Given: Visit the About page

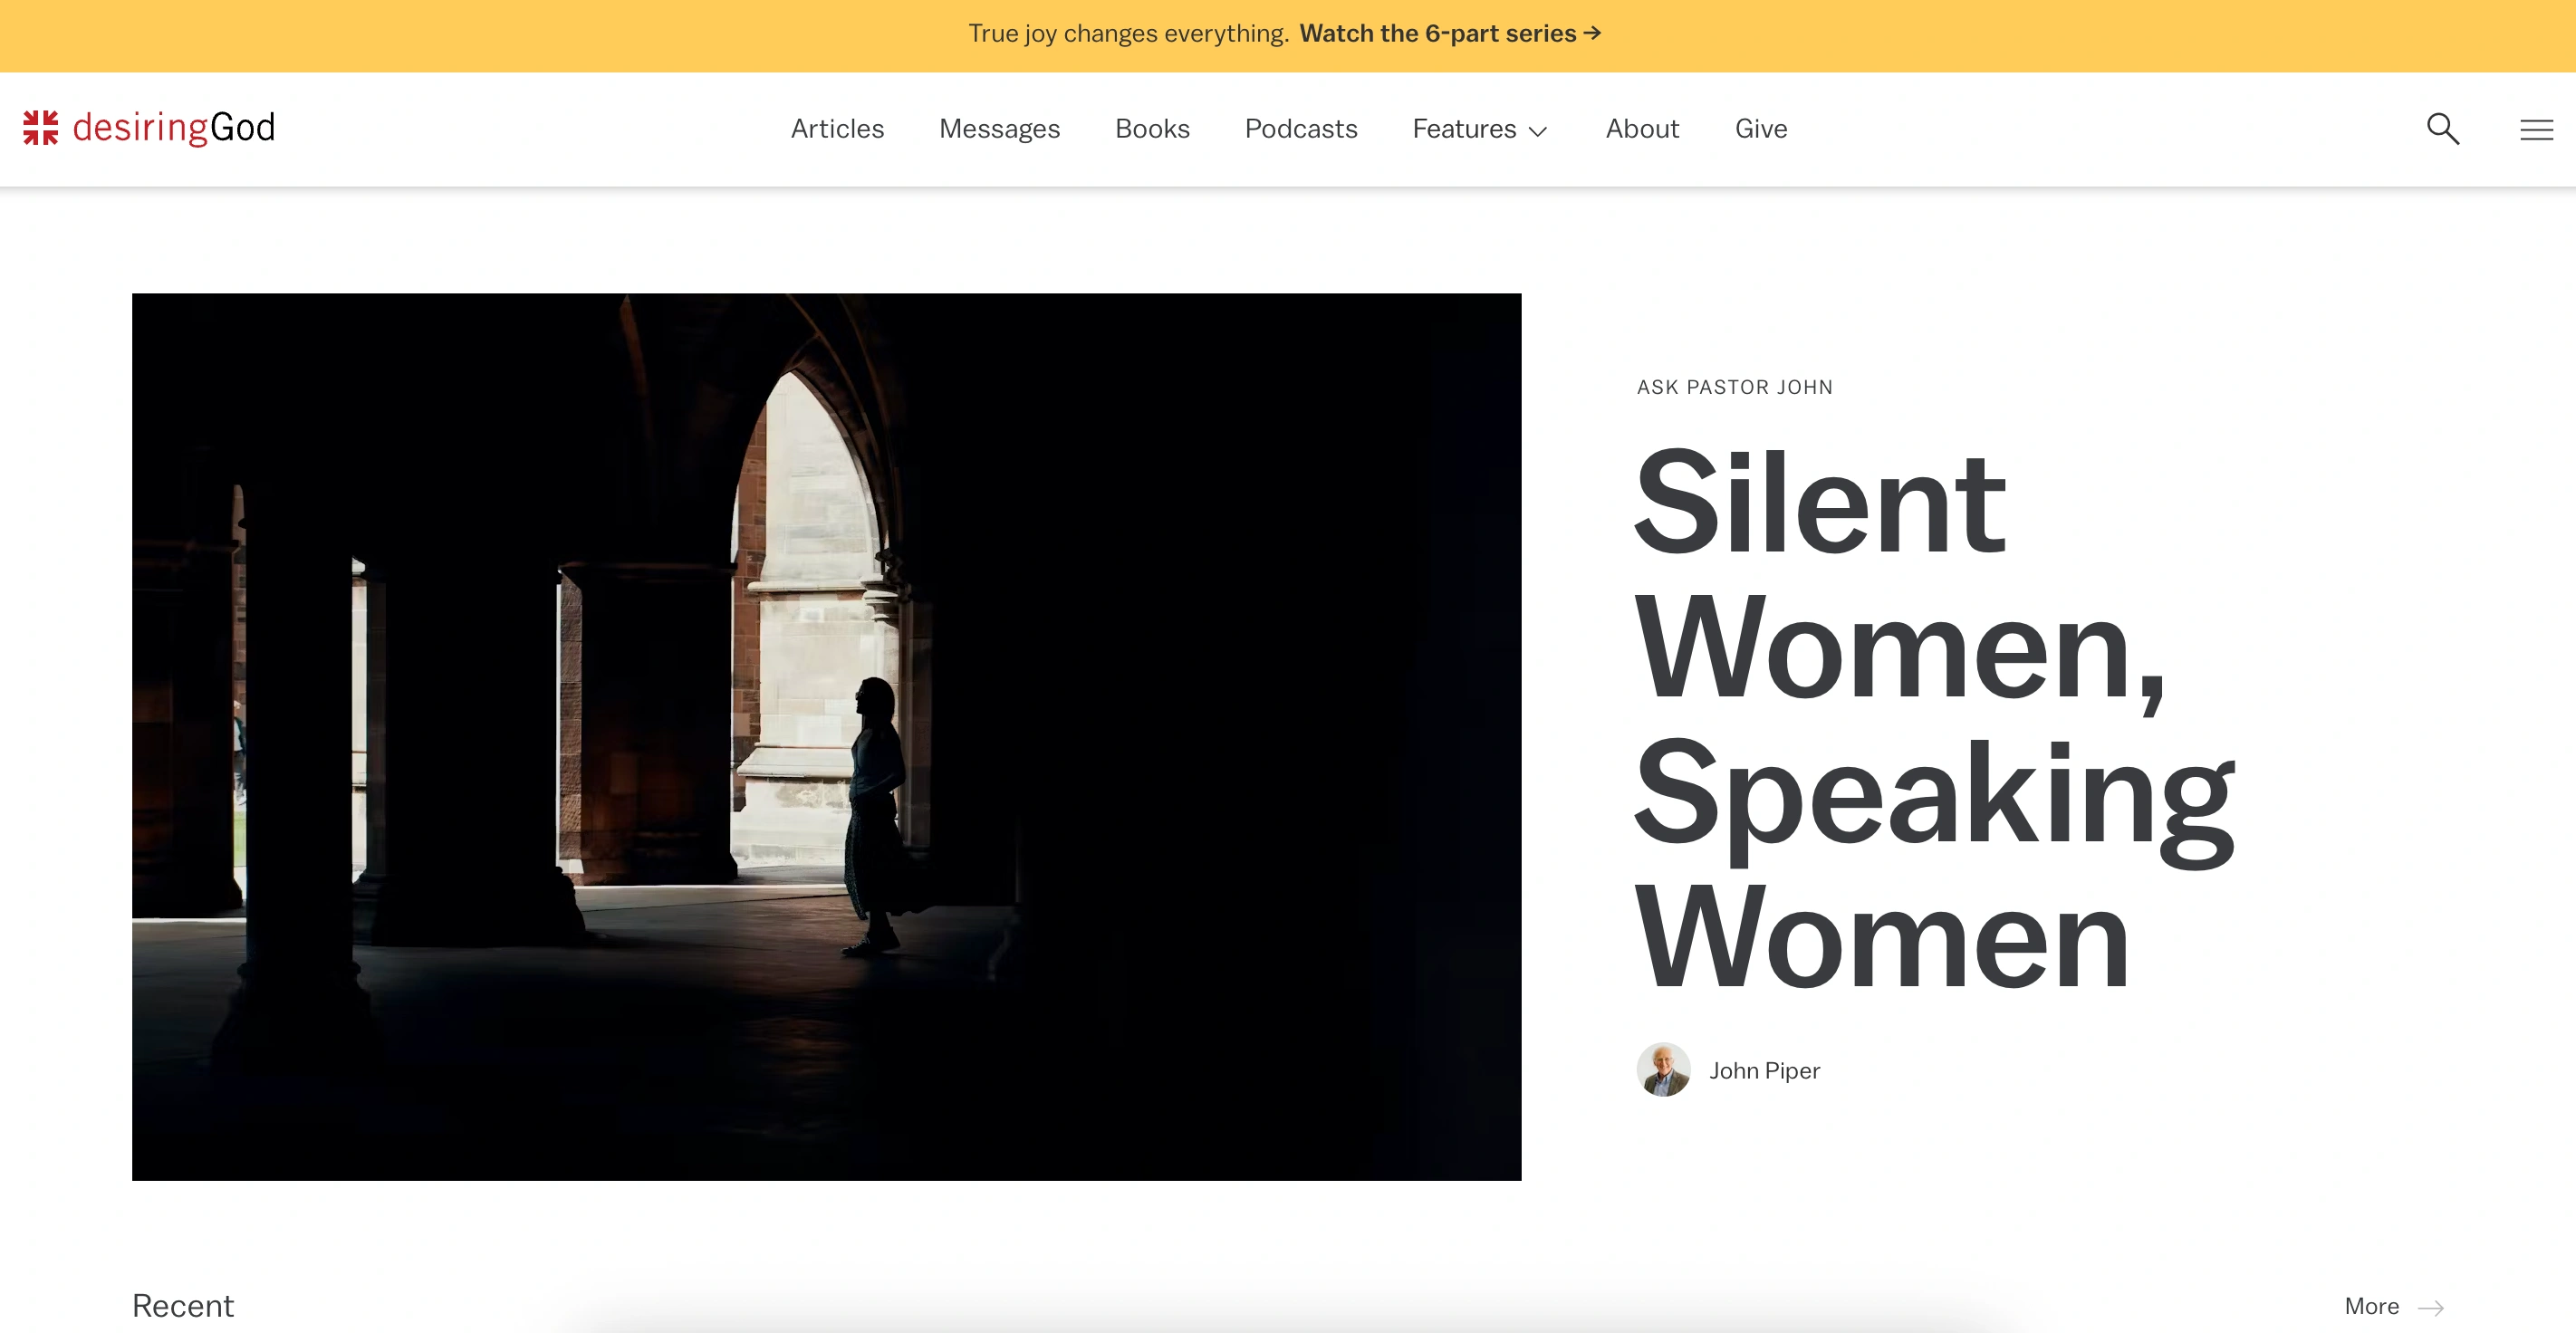Looking at the screenshot, I should [x=1642, y=129].
